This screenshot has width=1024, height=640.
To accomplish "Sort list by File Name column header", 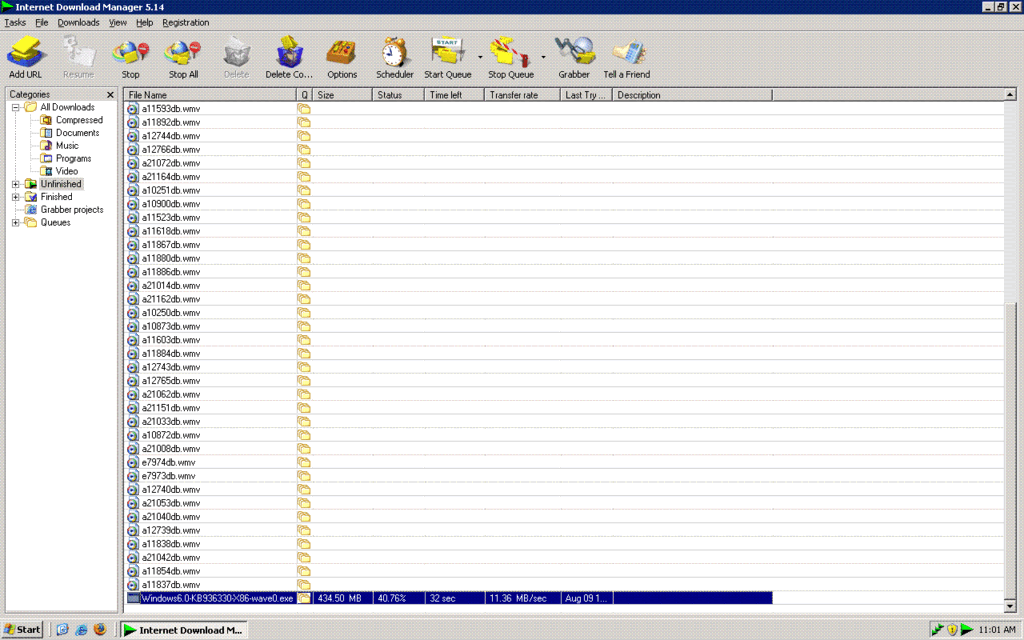I will tap(210, 95).
